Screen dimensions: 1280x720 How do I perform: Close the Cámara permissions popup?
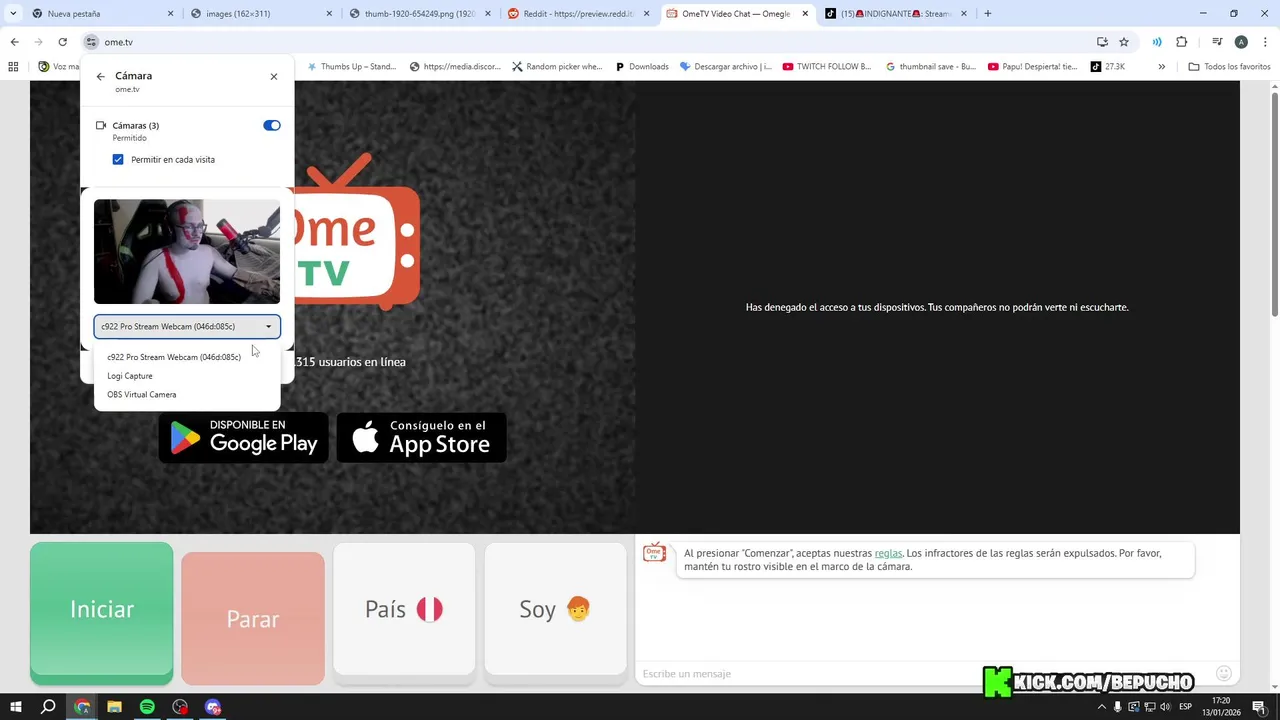[x=274, y=76]
